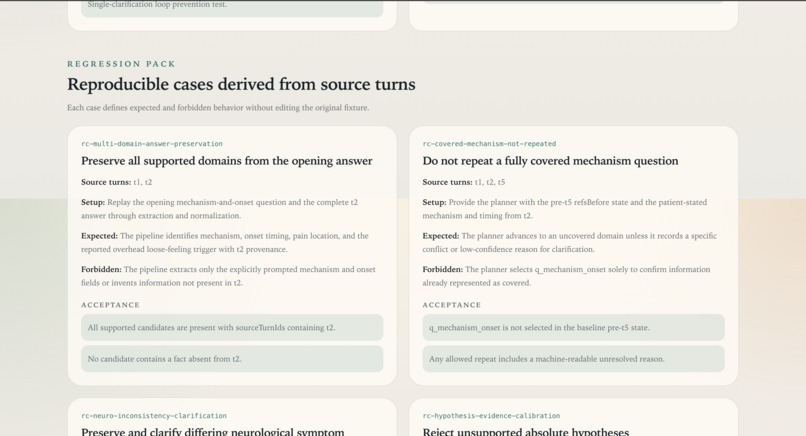Click Forbidden text 'The pipeline extracts only the explicitly prompted'
This screenshot has height=436, width=806.
tap(228, 276)
